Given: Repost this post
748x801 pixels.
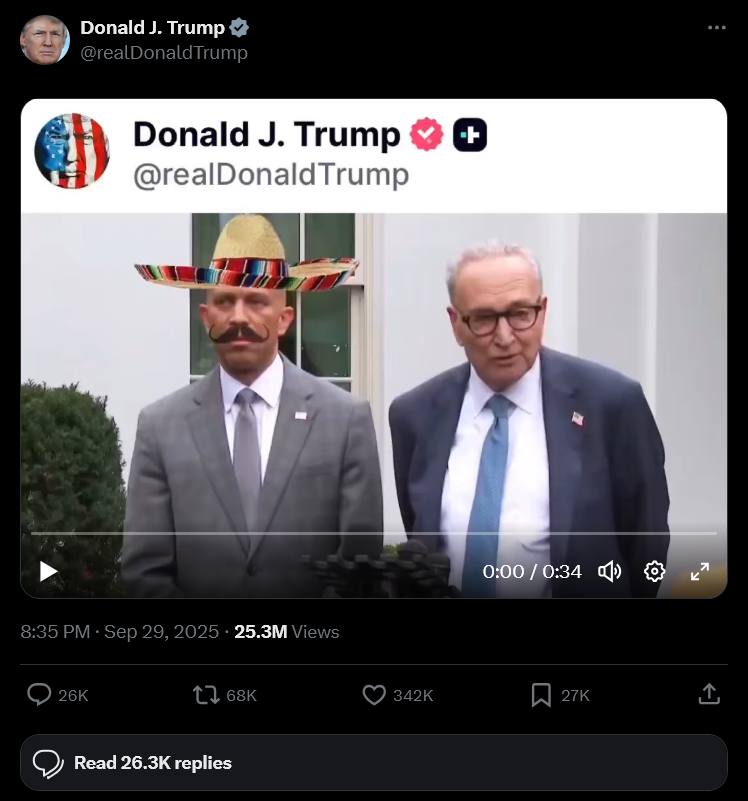Looking at the screenshot, I should pos(206,695).
